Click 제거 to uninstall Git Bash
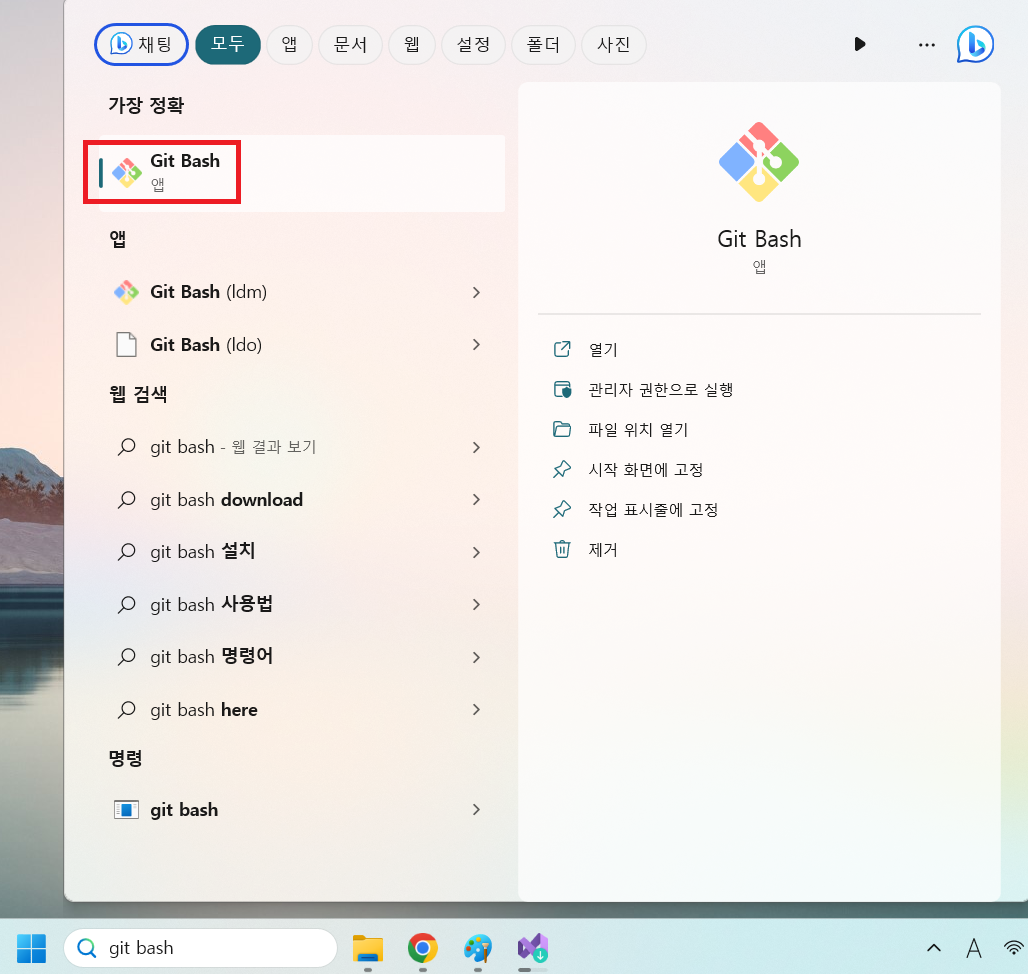1028x974 pixels. [603, 550]
